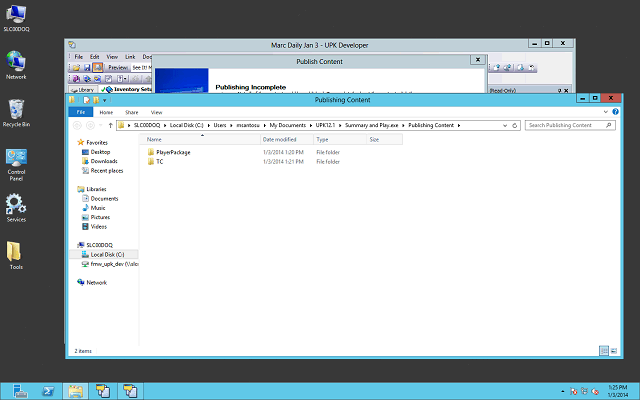Open Link menu in UPK Developer
Image resolution: width=640 pixels, height=400 pixels.
130,57
